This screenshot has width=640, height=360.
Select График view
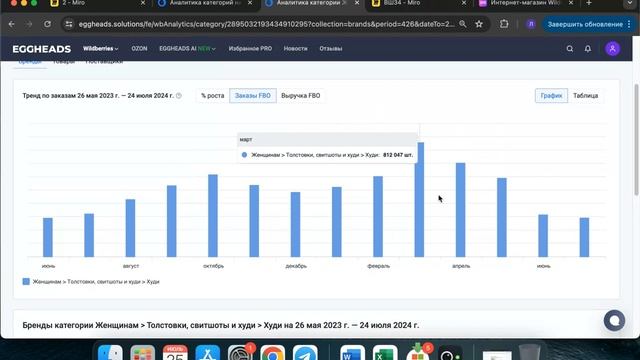point(551,96)
